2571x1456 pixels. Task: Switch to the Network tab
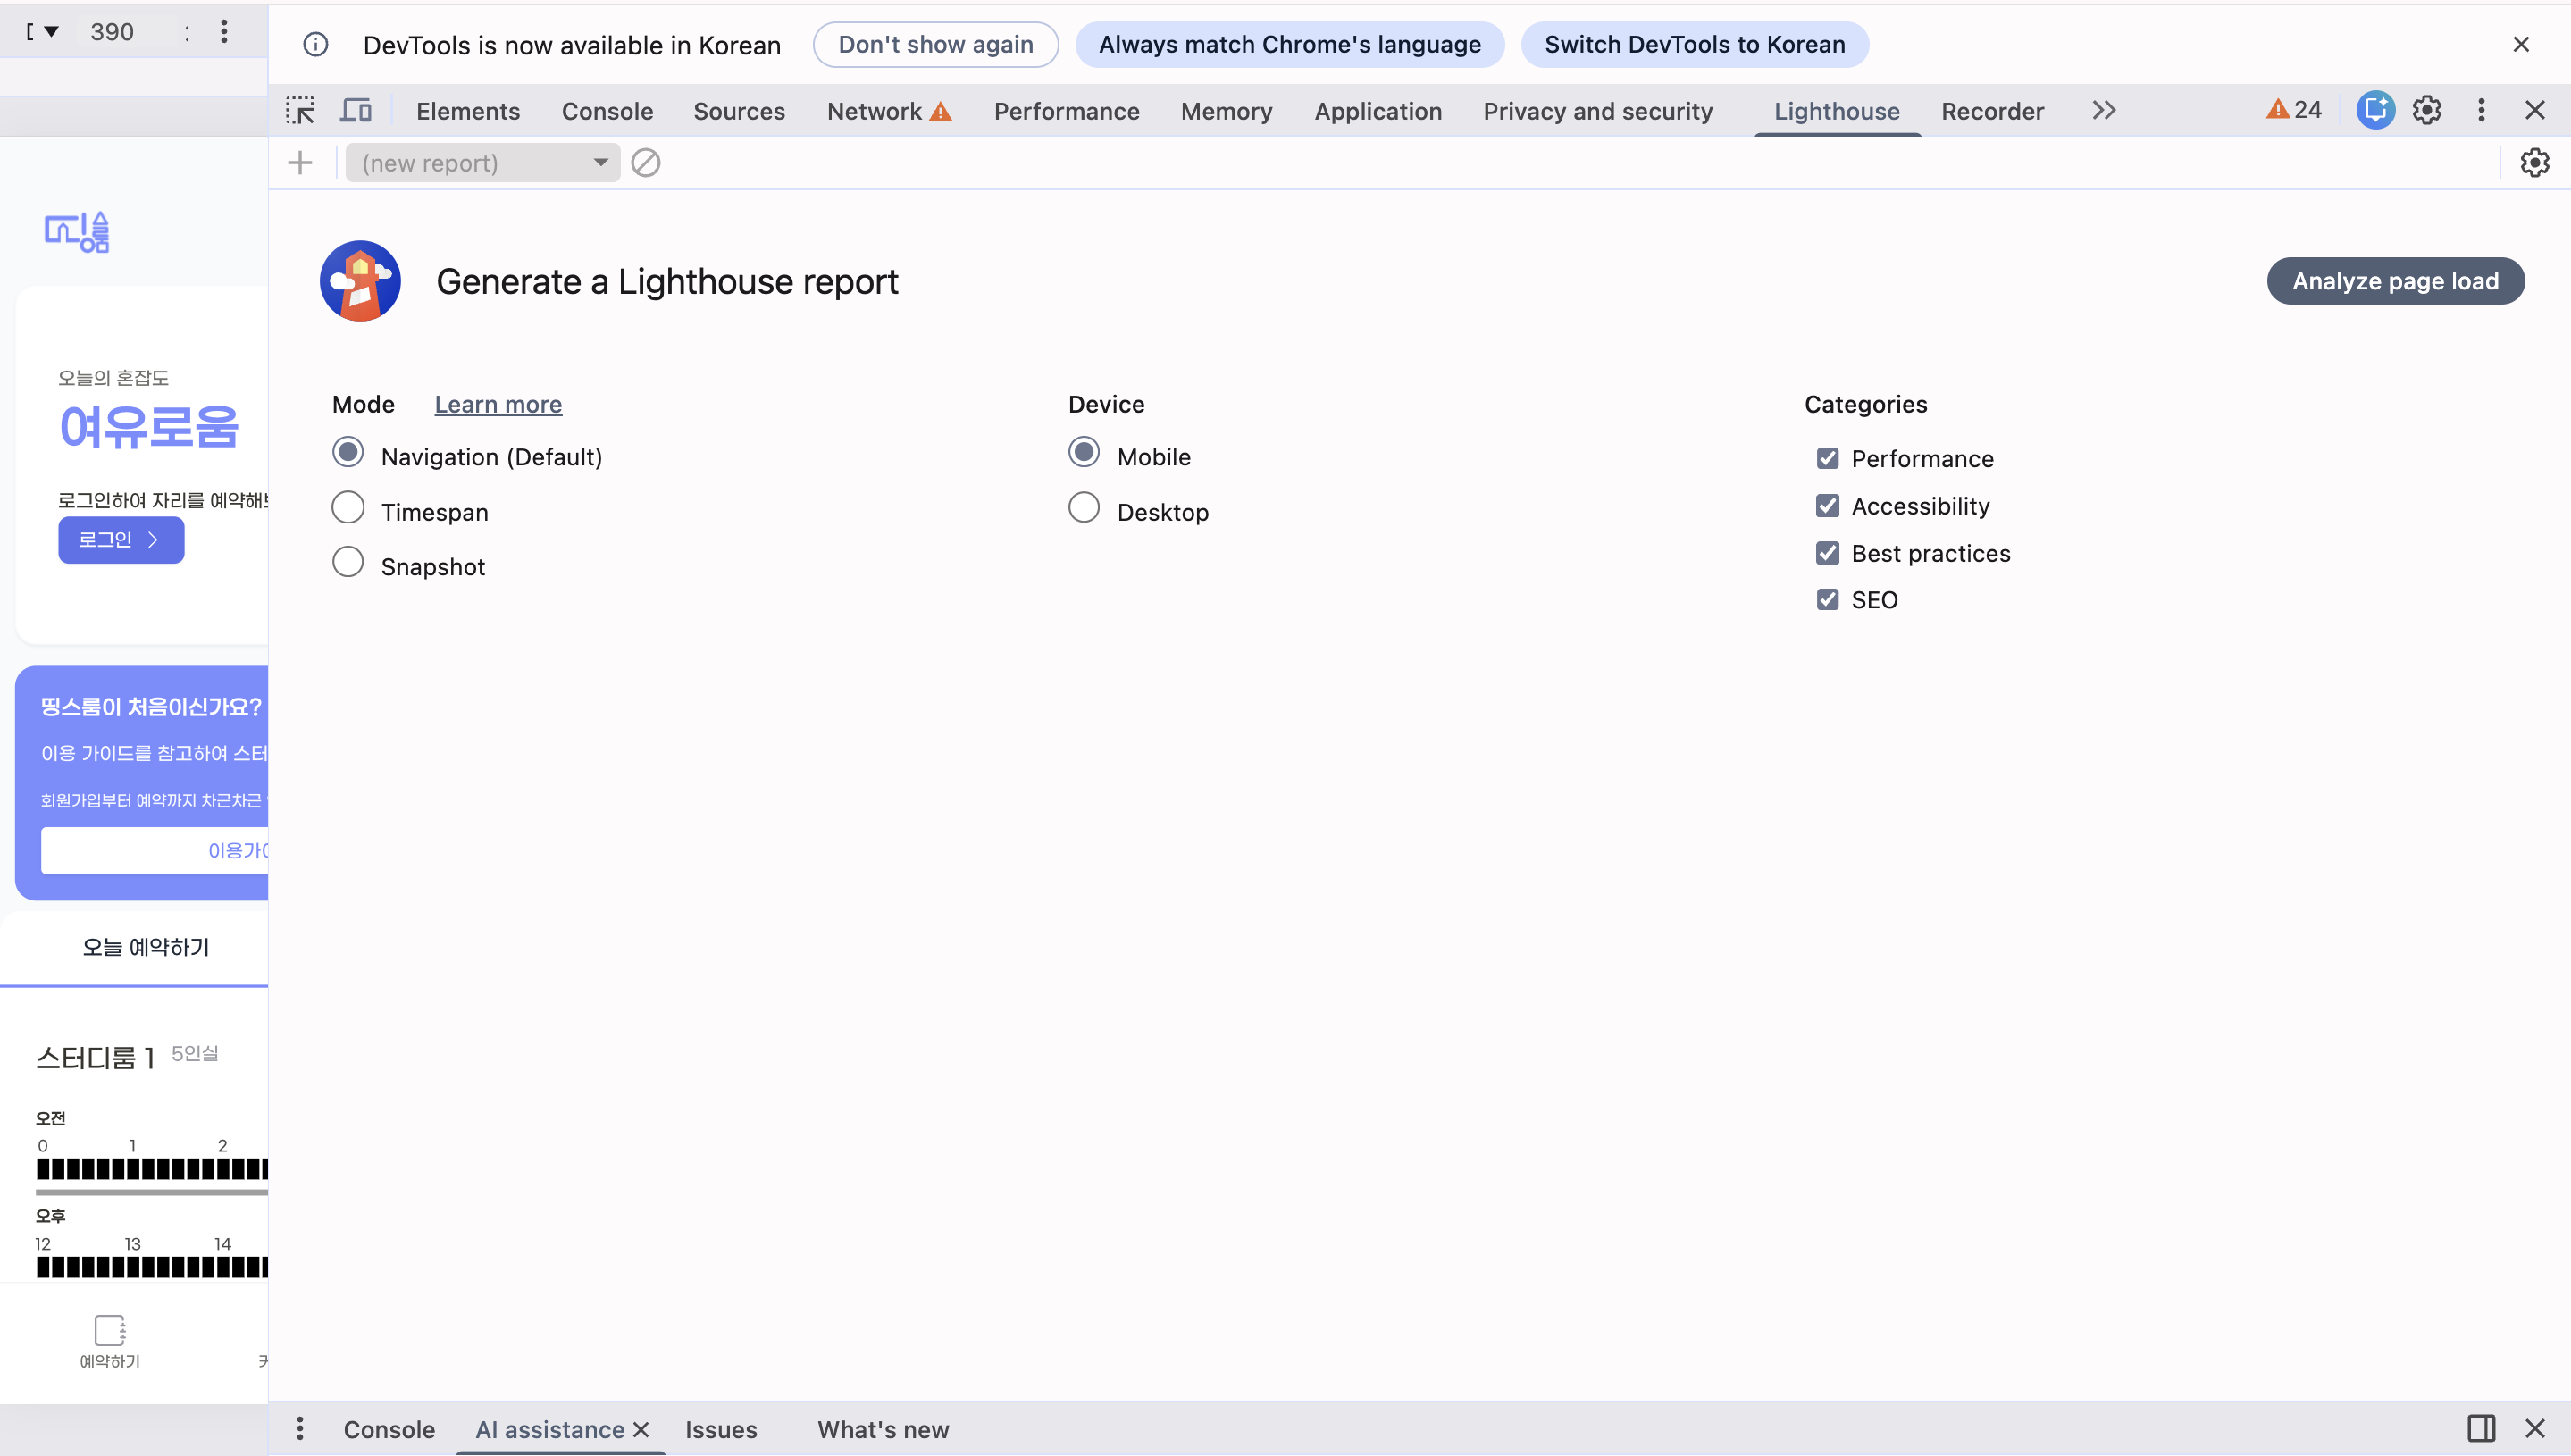pyautogui.click(x=874, y=111)
